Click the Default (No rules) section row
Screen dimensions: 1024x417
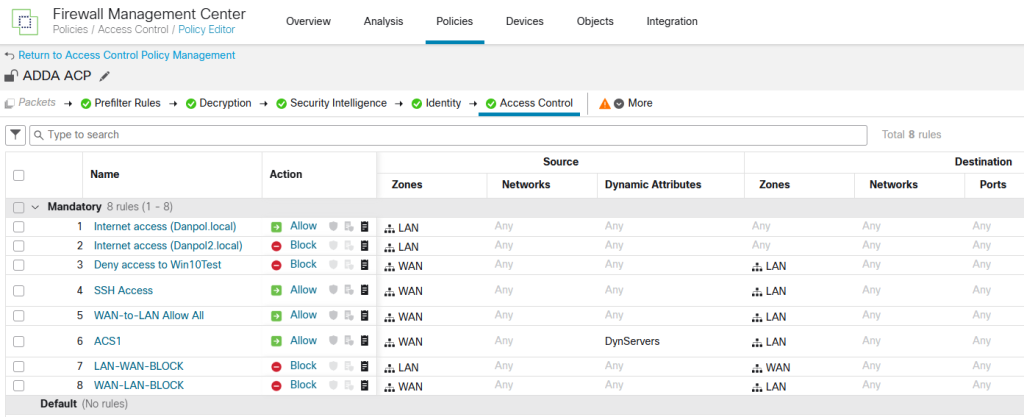[512, 404]
